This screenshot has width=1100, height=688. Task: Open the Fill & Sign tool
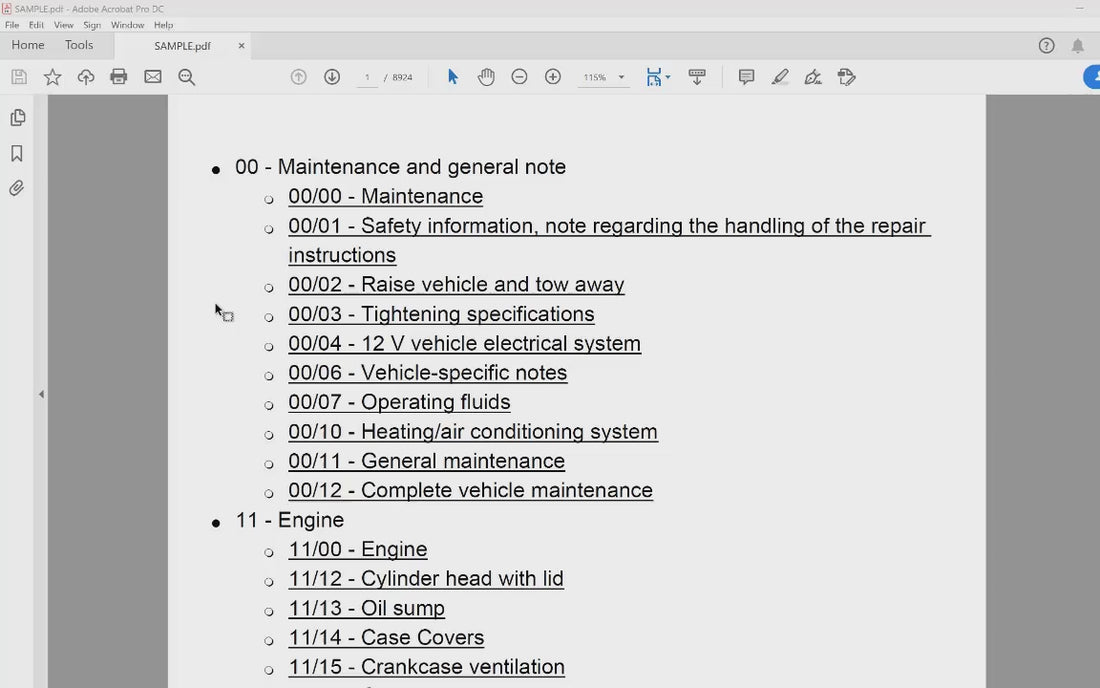point(846,76)
